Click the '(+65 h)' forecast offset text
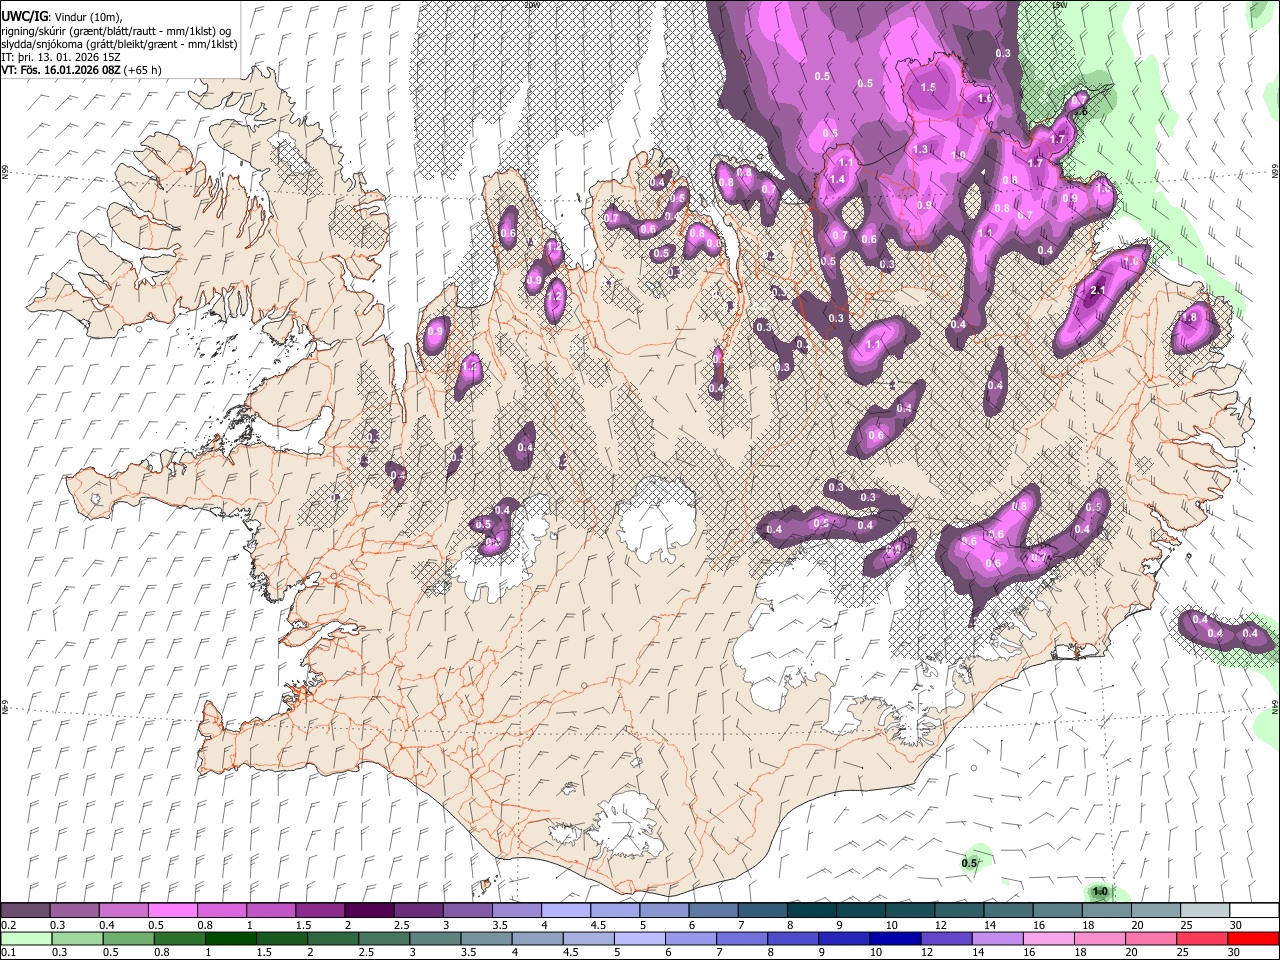 click(141, 70)
